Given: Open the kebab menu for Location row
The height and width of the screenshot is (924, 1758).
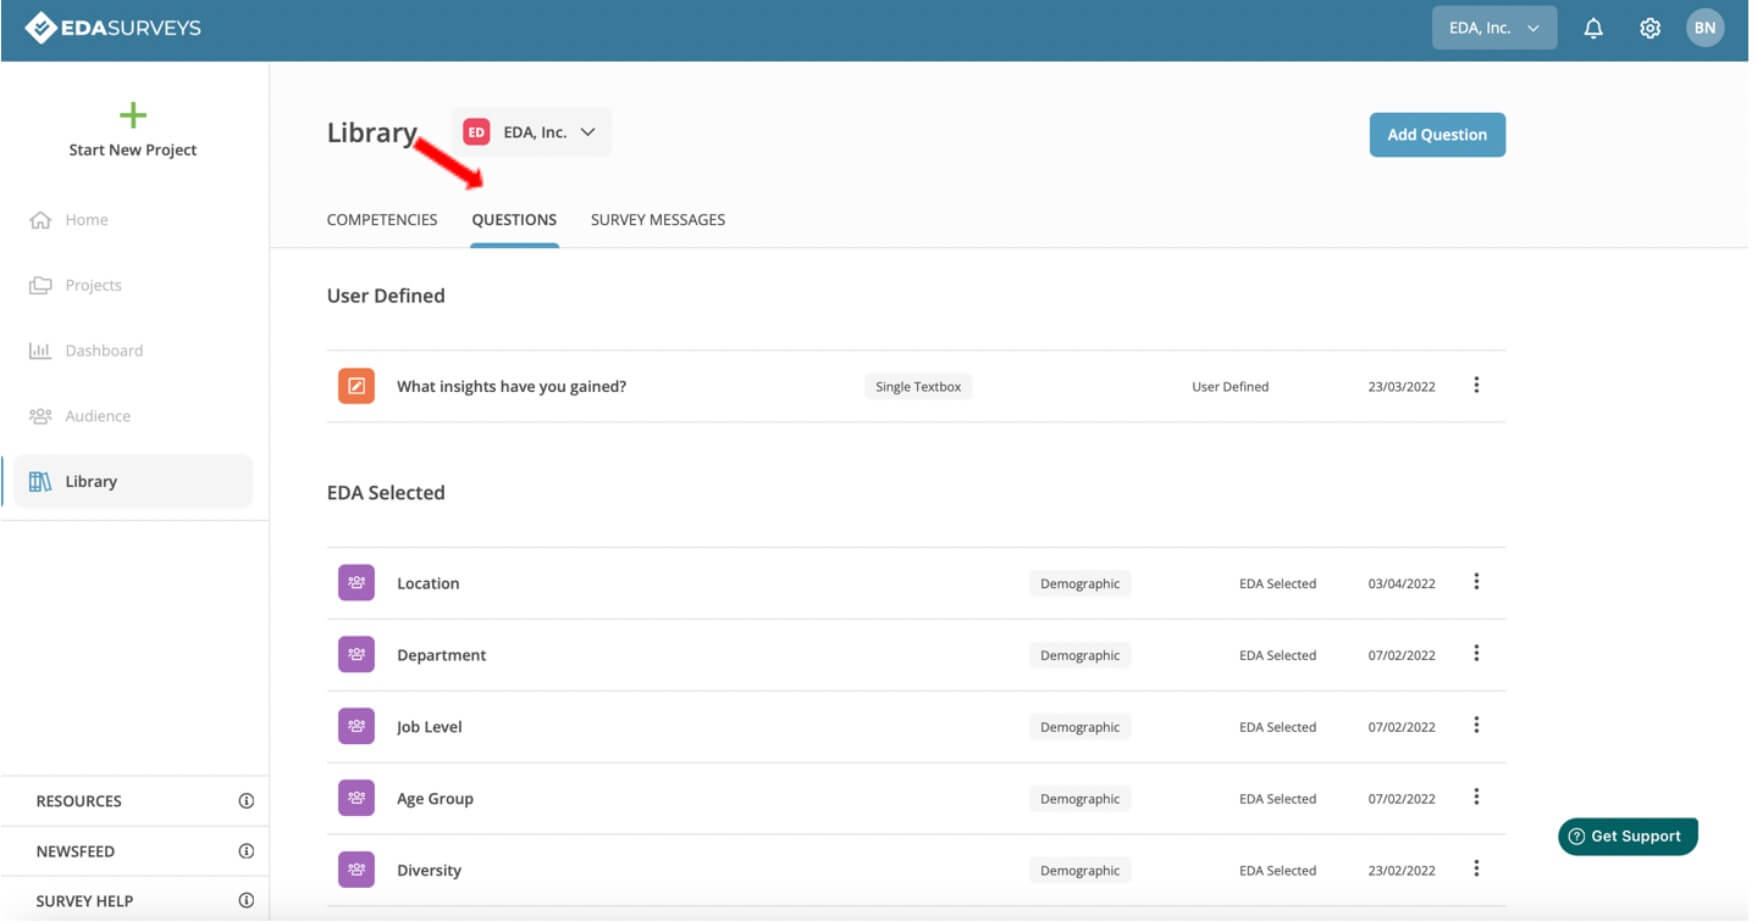Looking at the screenshot, I should 1476,582.
